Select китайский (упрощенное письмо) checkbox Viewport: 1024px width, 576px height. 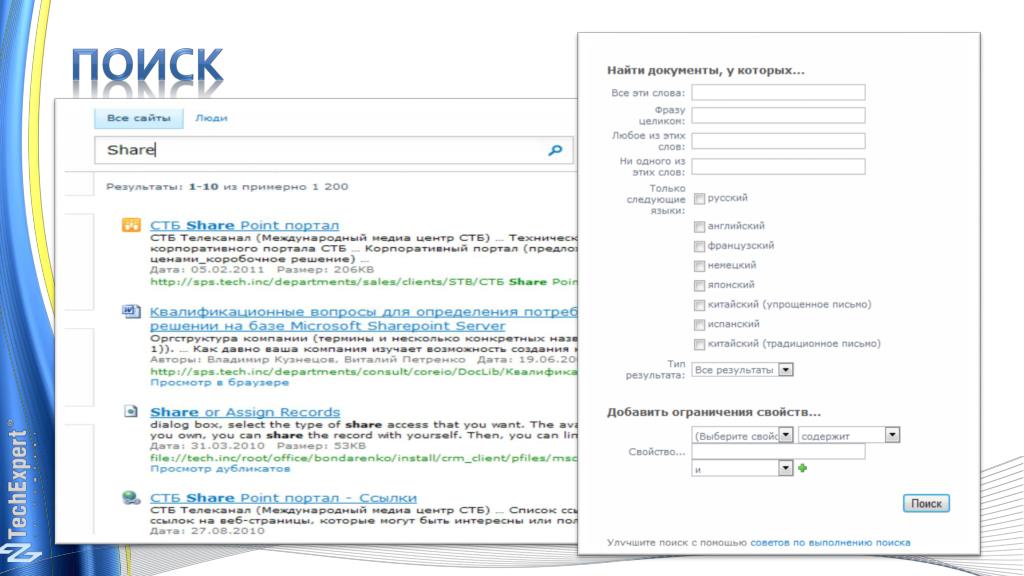pyautogui.click(x=699, y=305)
